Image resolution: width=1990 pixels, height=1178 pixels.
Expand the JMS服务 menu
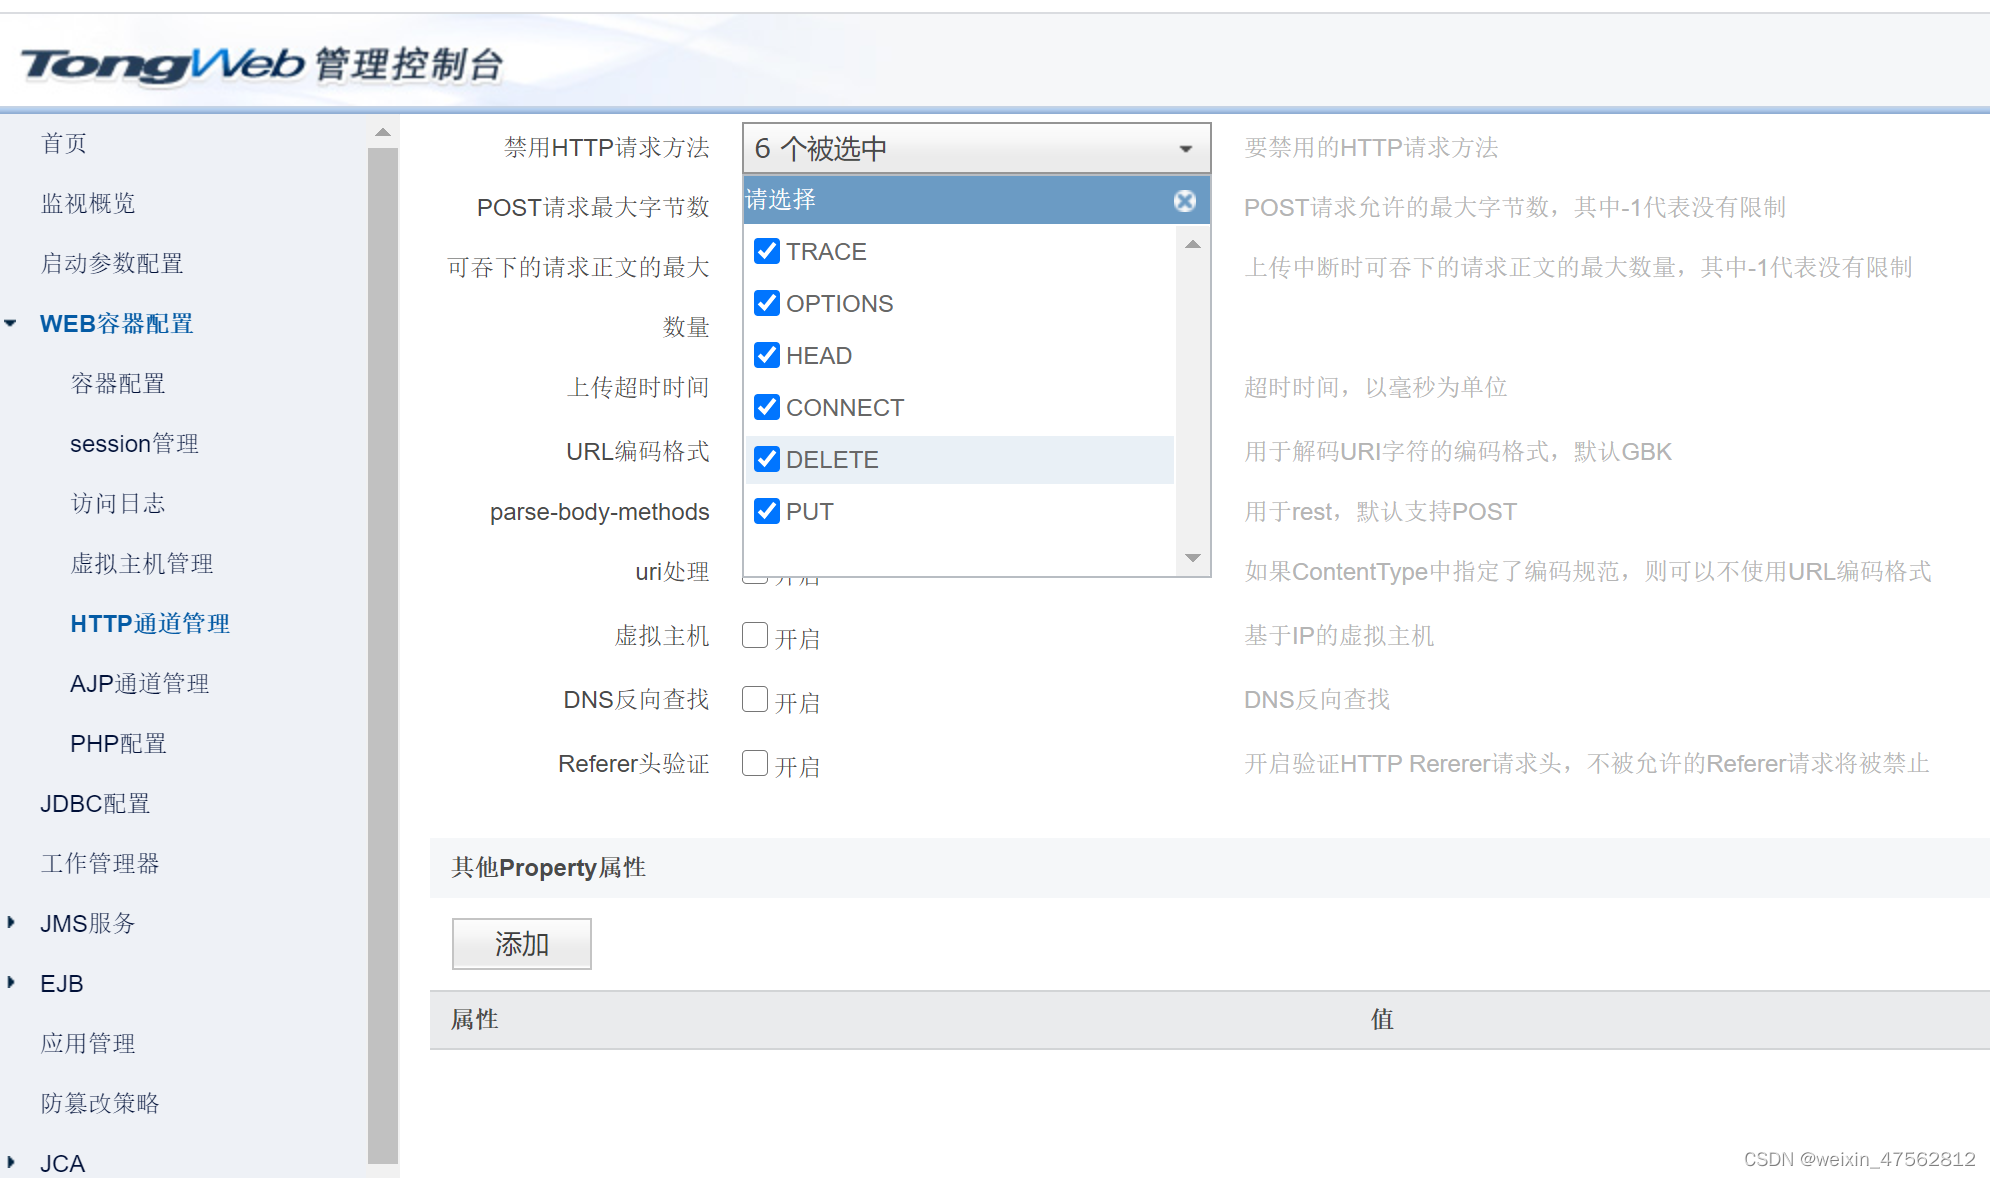click(11, 922)
